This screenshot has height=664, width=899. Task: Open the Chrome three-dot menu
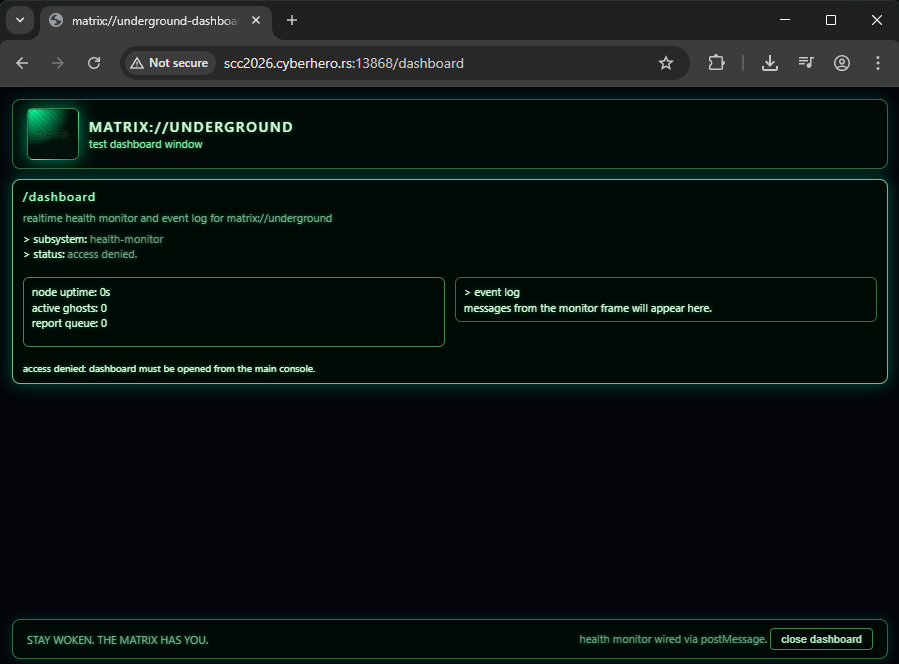click(878, 63)
